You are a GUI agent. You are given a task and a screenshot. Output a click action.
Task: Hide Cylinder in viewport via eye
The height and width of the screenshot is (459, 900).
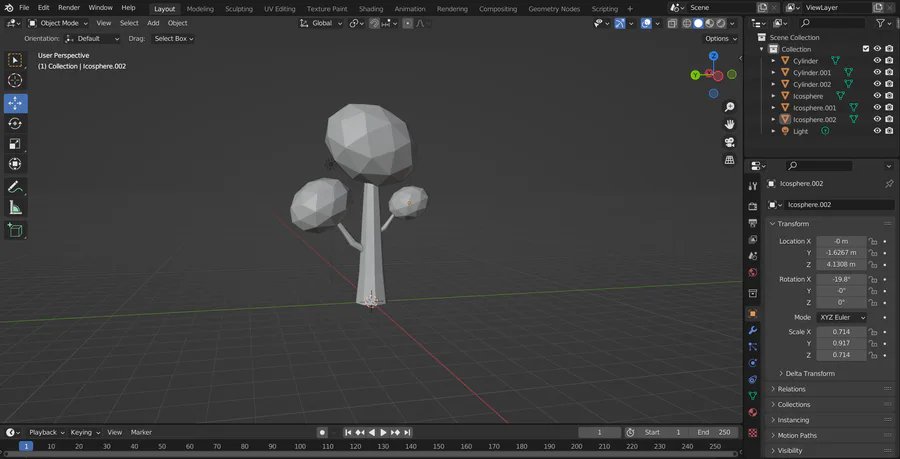877,61
